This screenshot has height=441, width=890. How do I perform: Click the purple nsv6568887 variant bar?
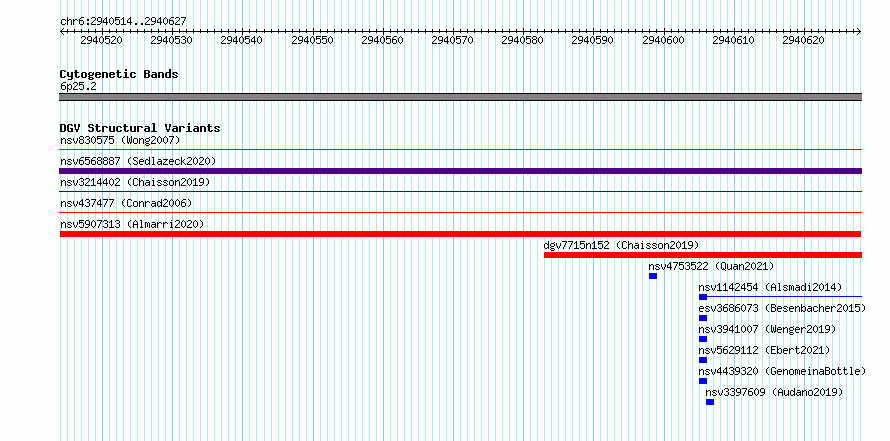[461, 171]
